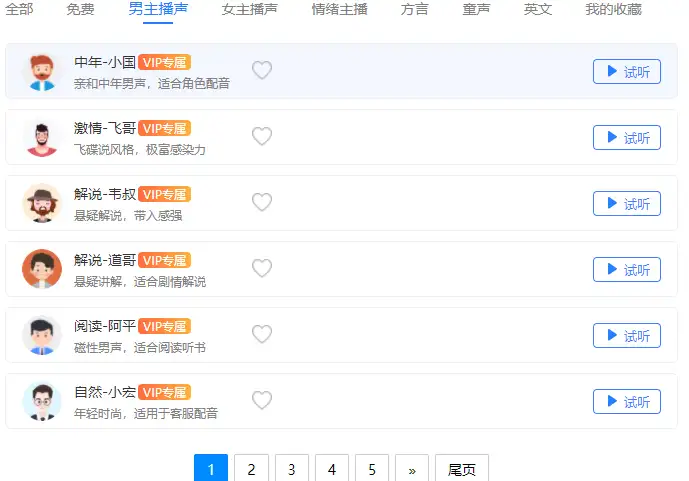The width and height of the screenshot is (689, 481).
Task: Toggle the heart for 解说-道哥
Action: click(x=262, y=268)
